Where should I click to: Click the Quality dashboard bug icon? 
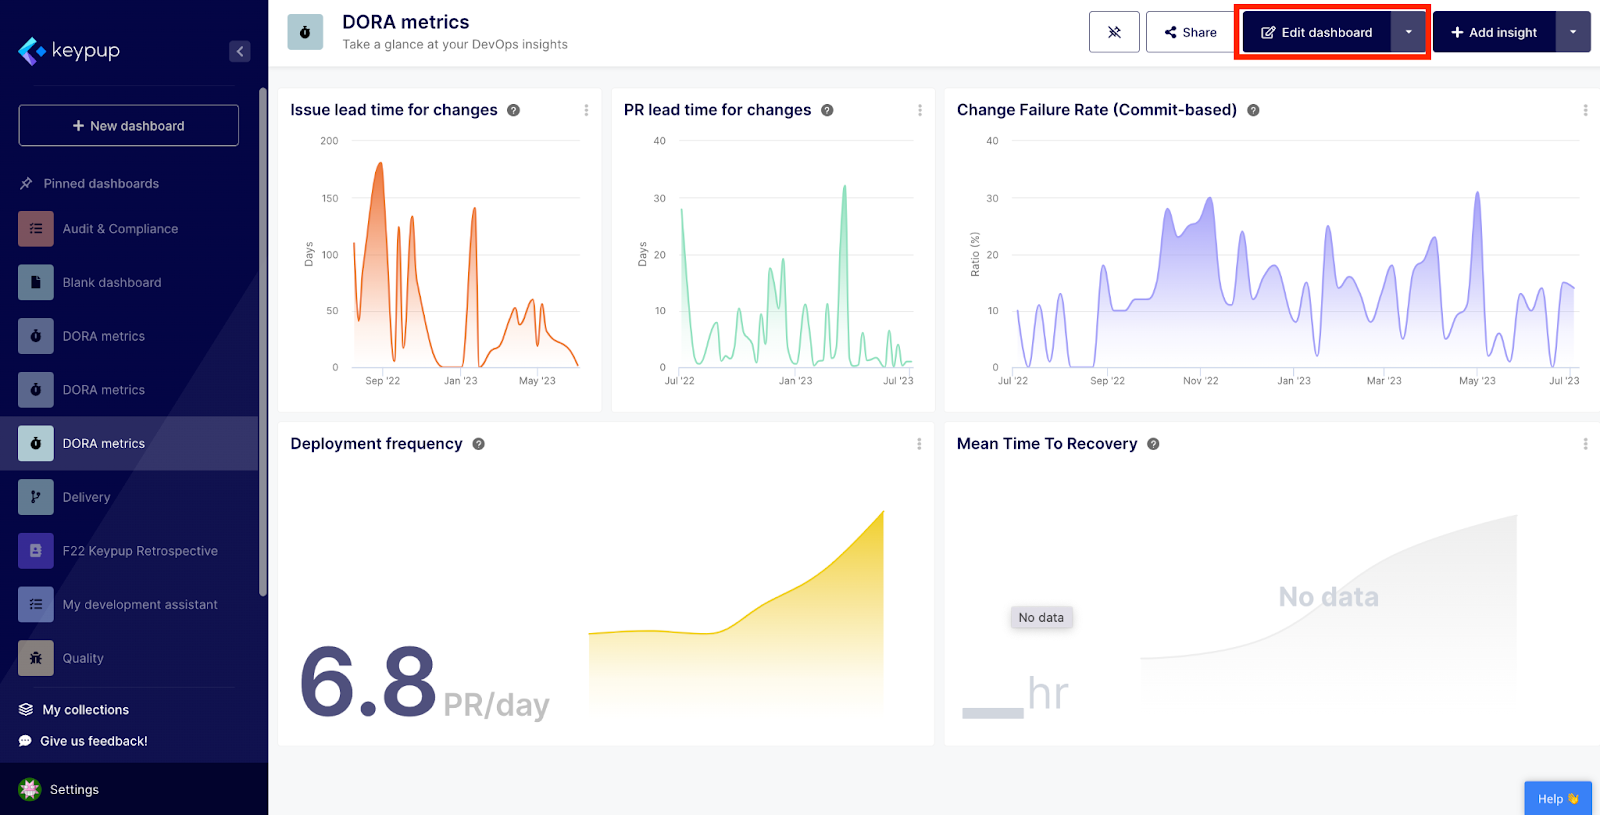tap(36, 658)
